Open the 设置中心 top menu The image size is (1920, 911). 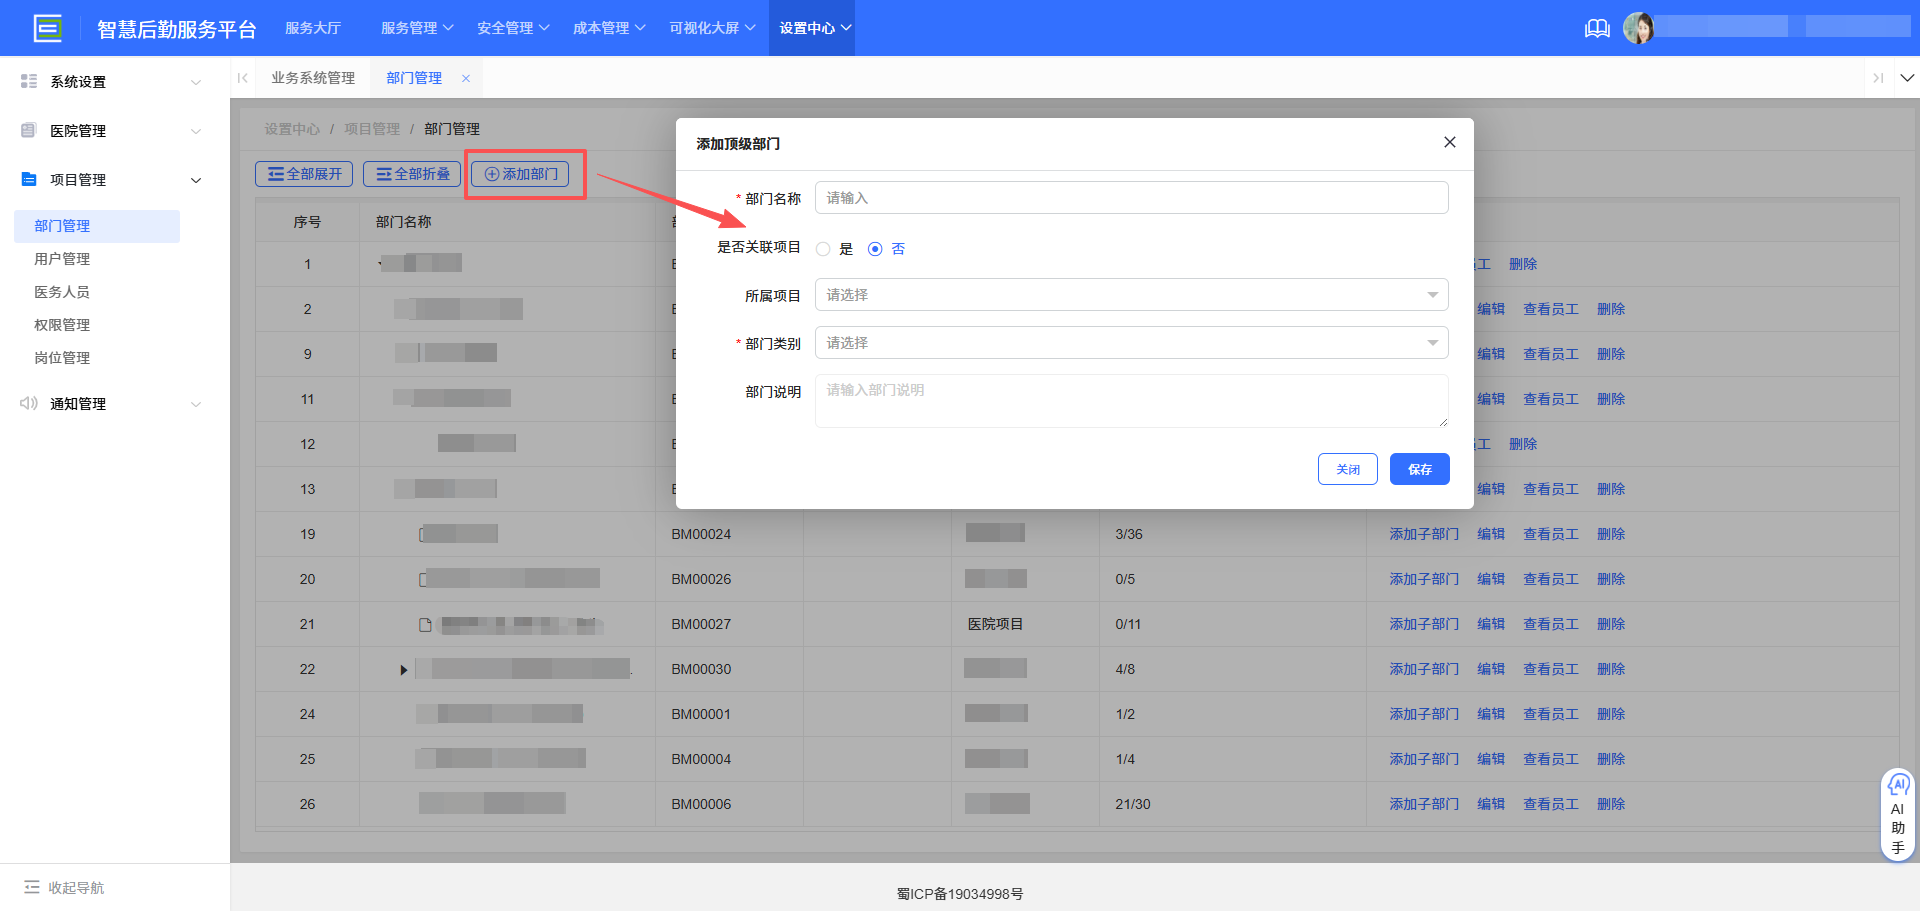(x=814, y=28)
